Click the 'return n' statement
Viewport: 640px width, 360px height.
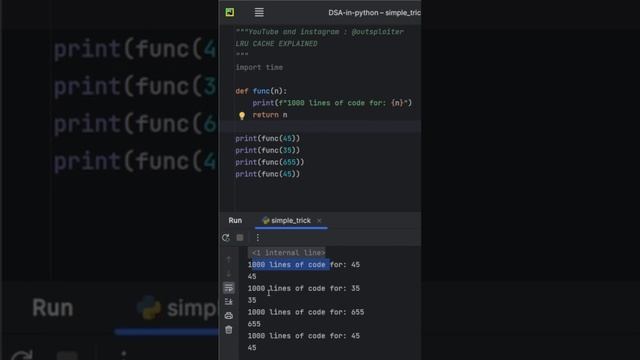point(270,115)
